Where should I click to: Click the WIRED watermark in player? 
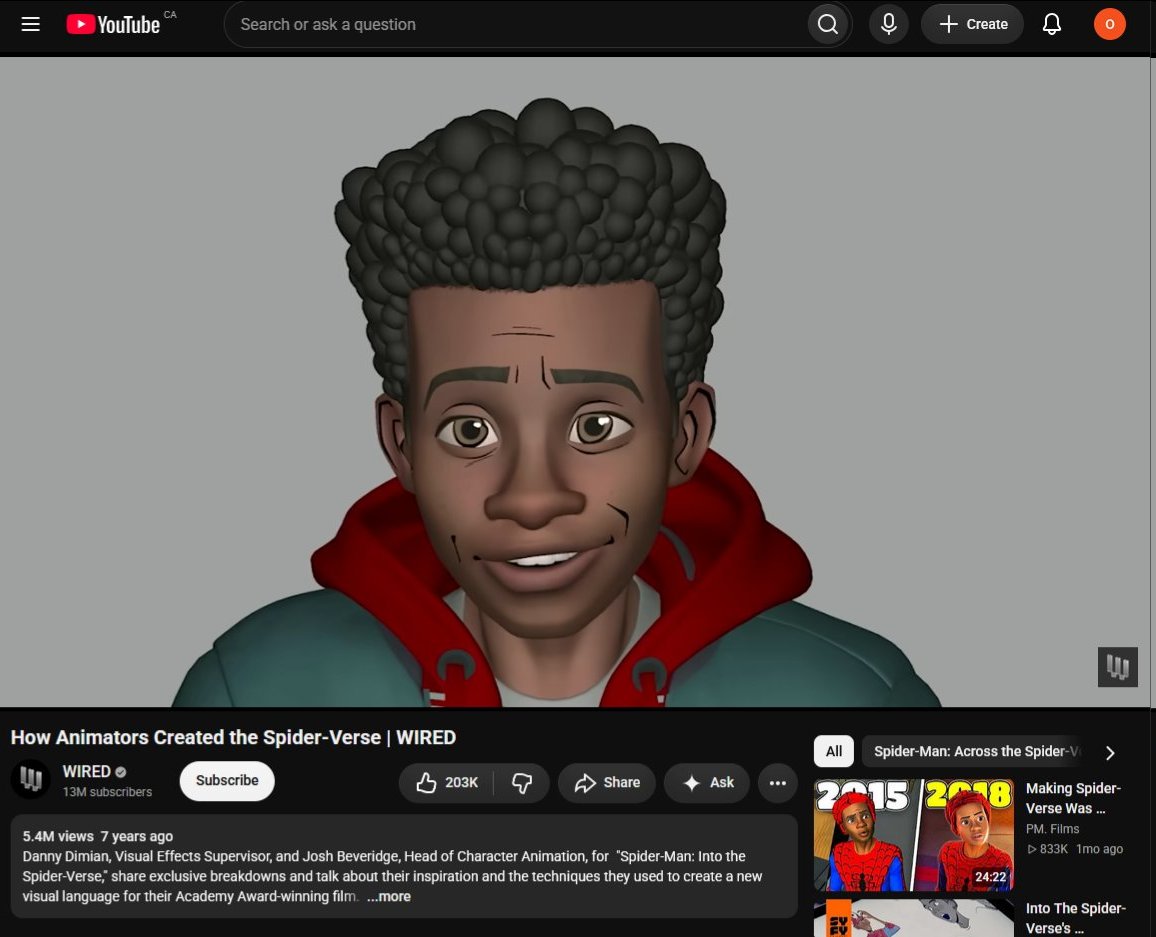[x=1117, y=667]
